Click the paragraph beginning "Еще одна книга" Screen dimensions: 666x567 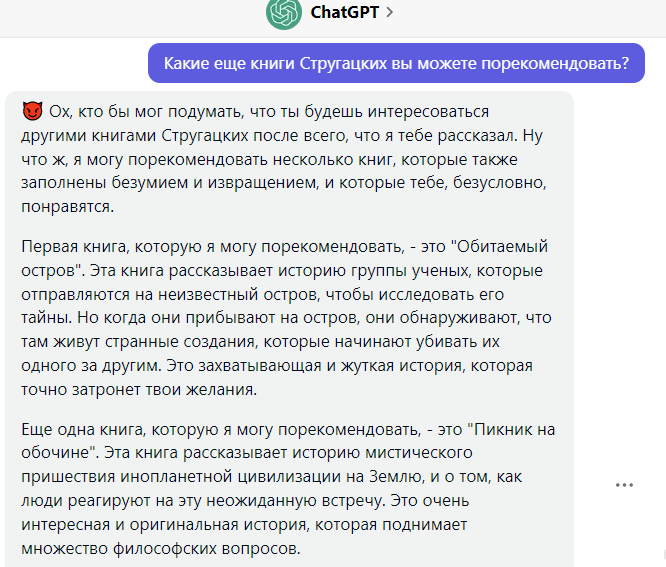tap(288, 489)
